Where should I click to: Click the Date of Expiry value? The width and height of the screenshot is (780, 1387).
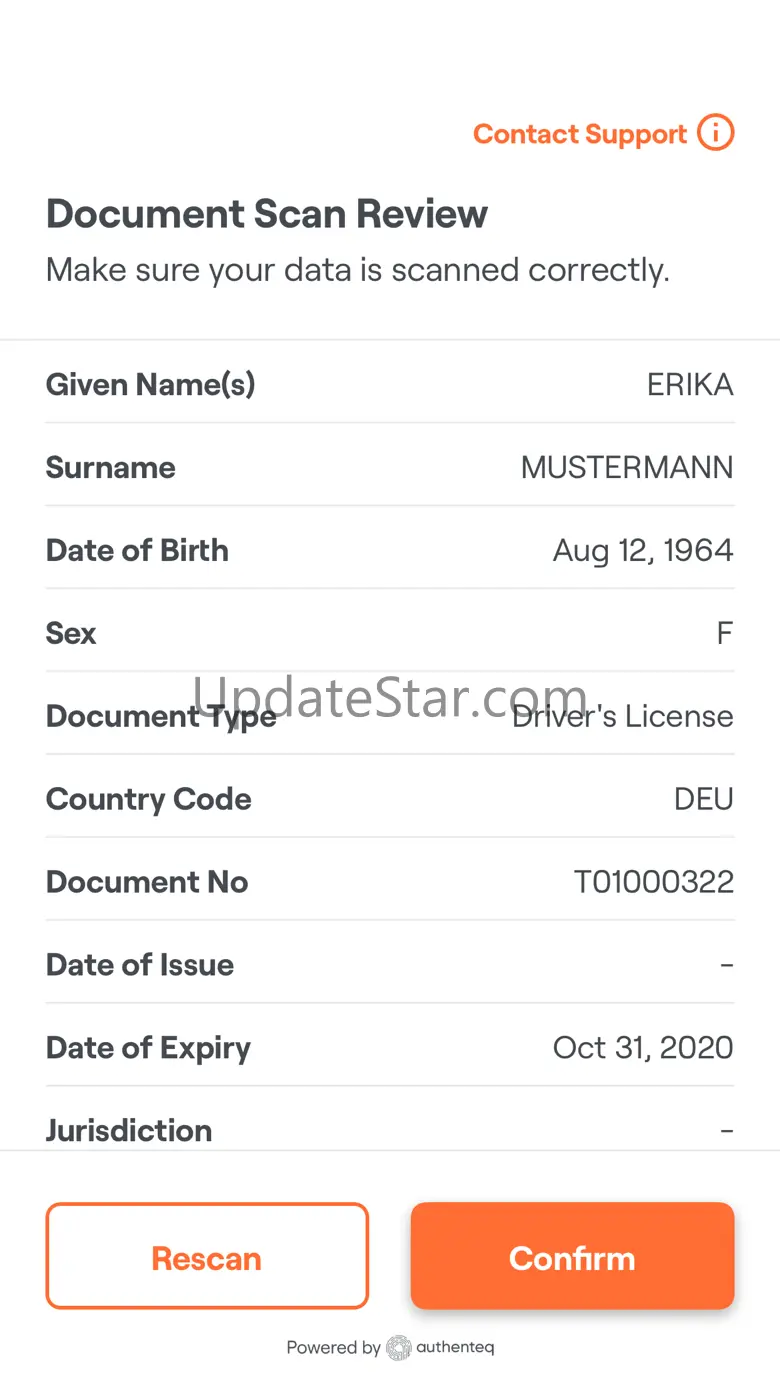tap(643, 1048)
